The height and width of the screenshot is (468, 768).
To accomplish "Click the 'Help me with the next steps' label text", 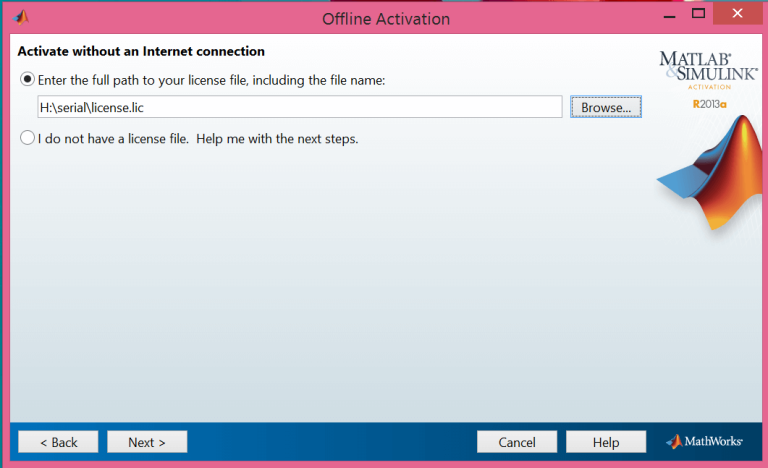I will pyautogui.click(x=277, y=139).
